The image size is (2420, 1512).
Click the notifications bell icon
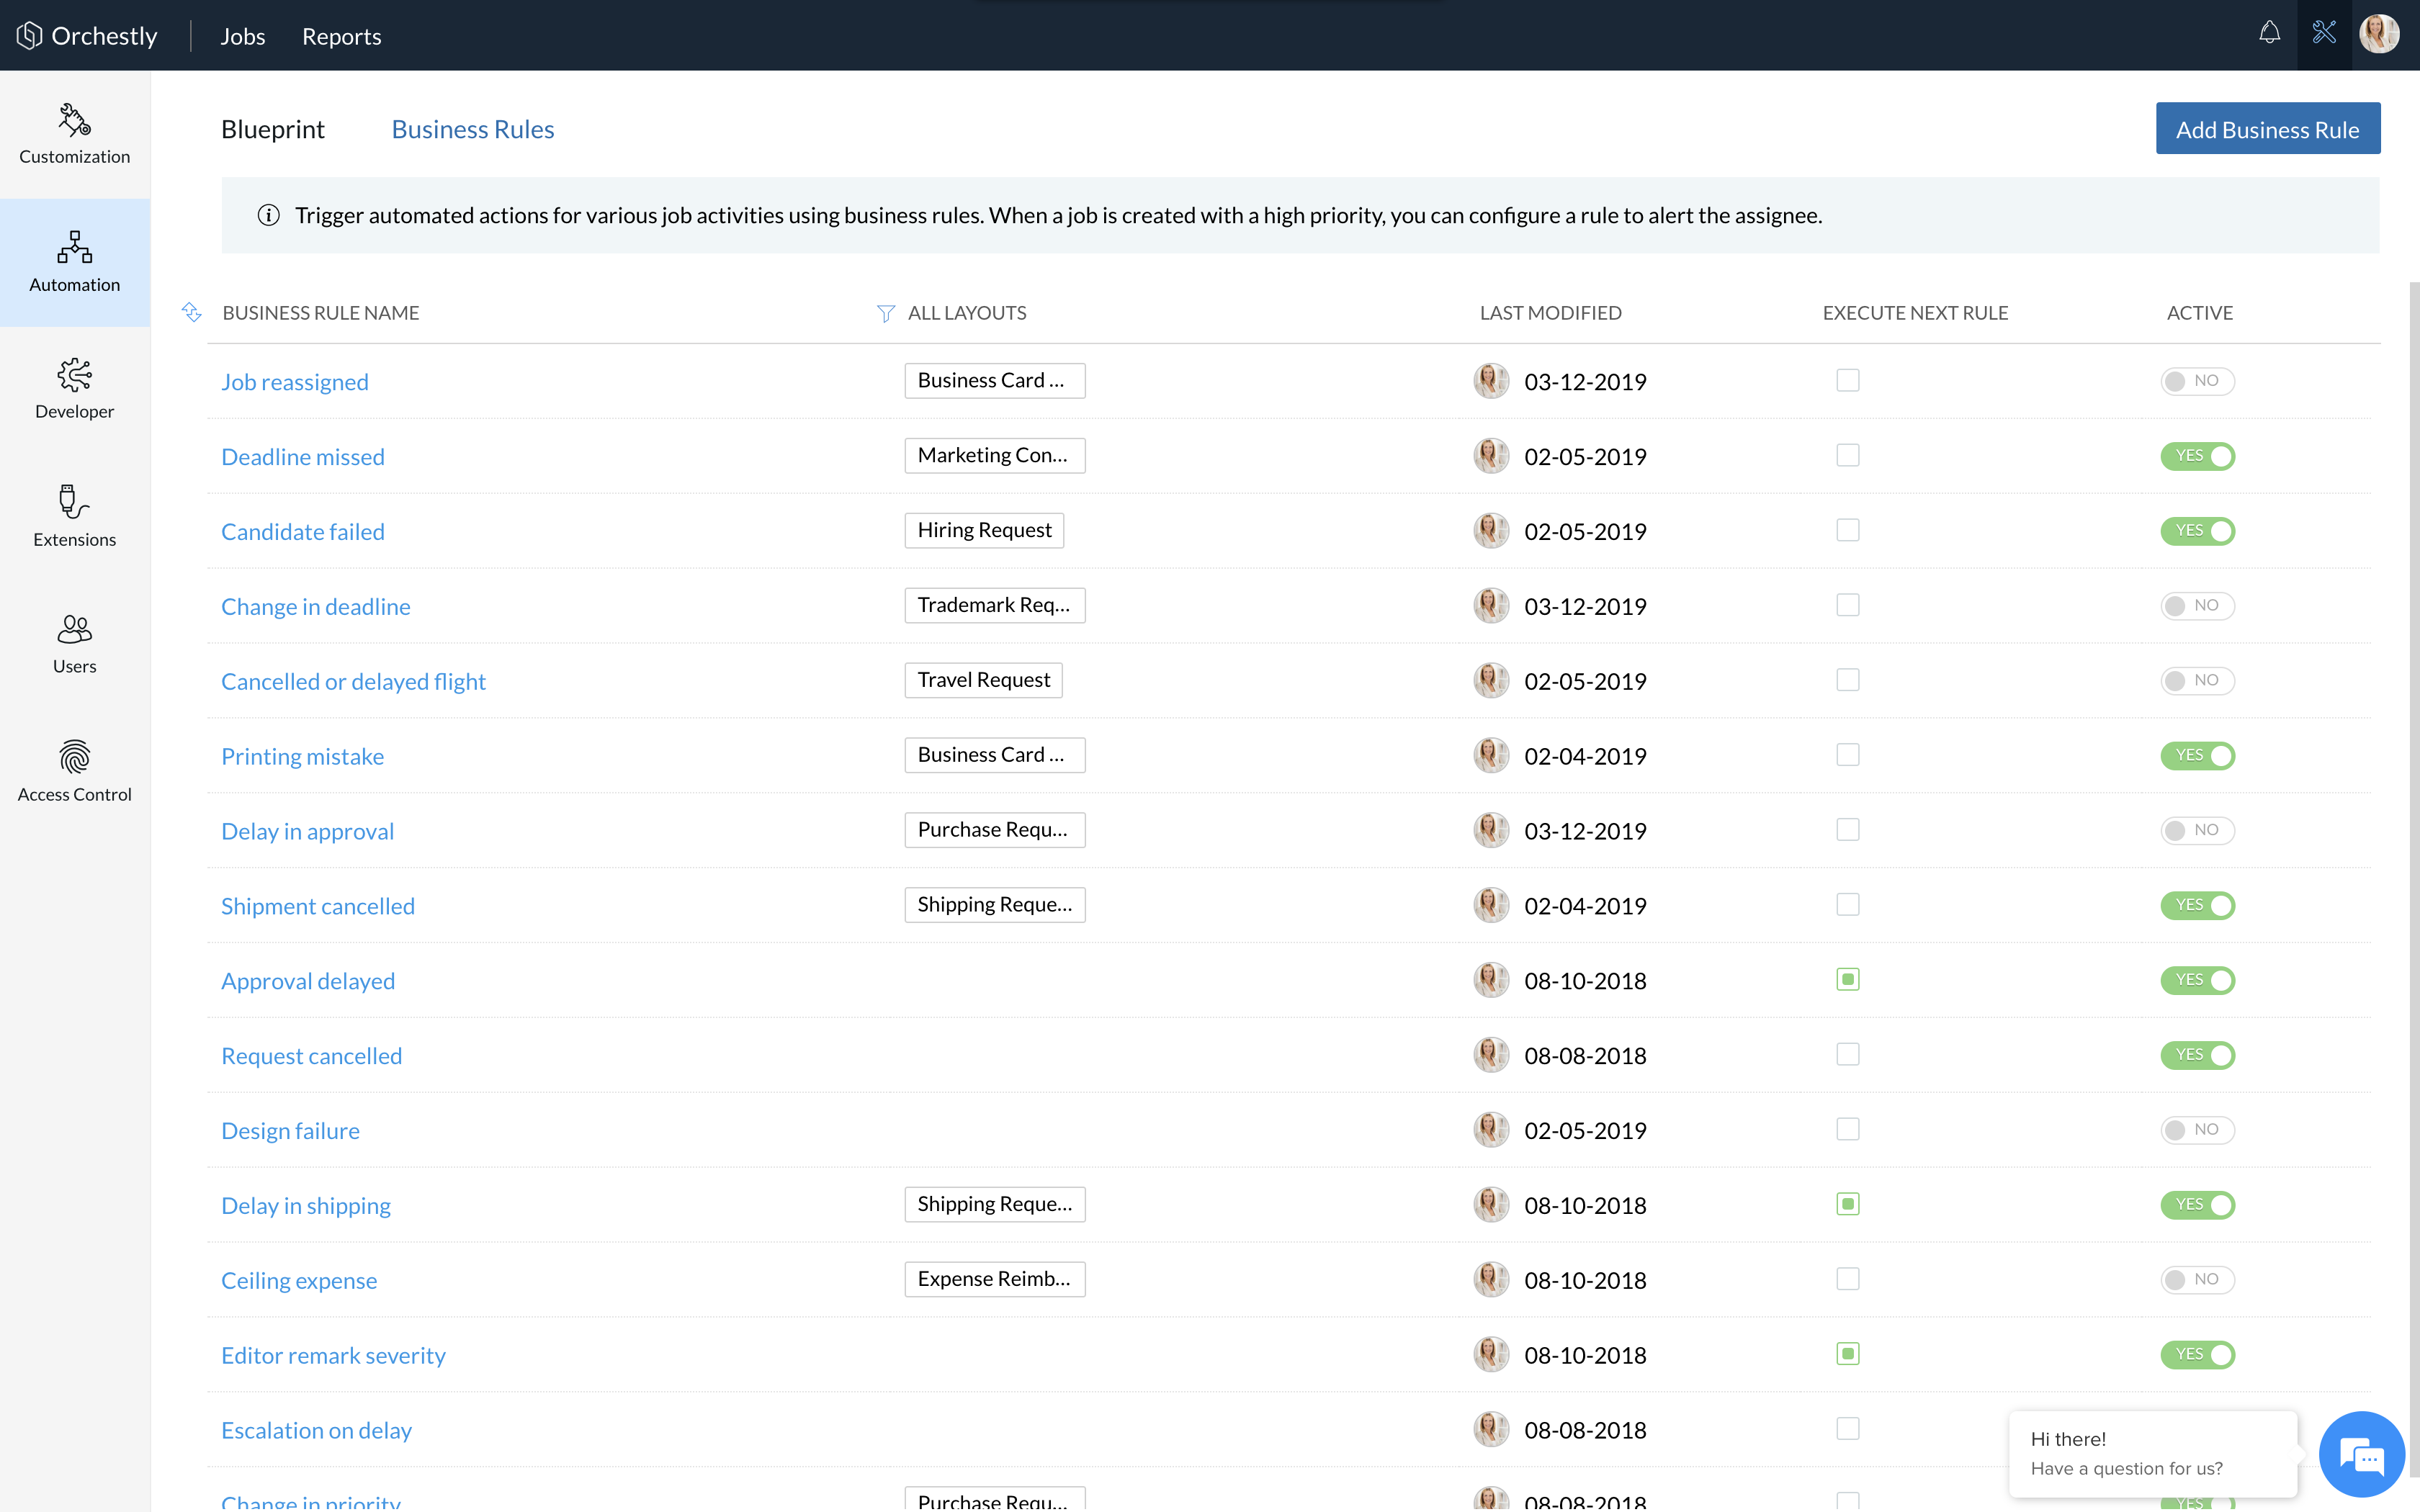tap(2269, 34)
